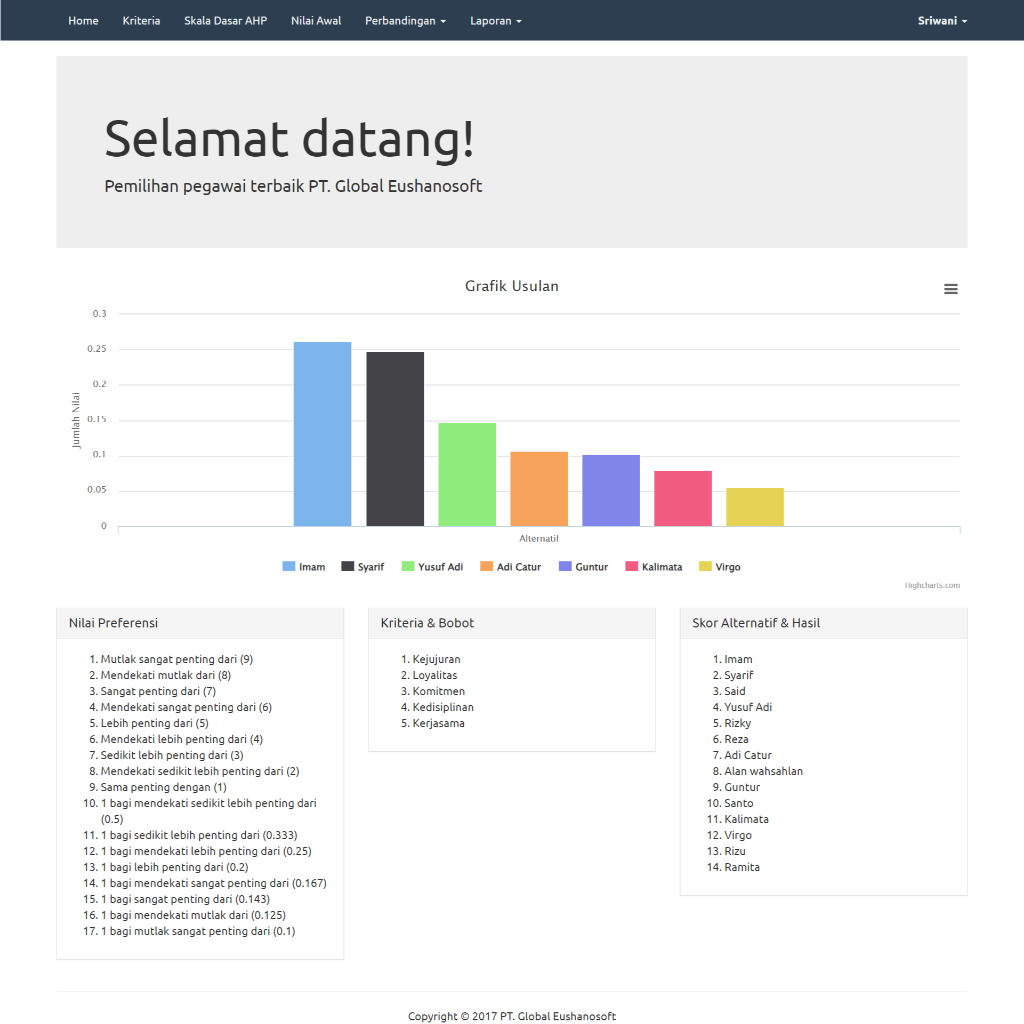
Task: Open the Highcharts chart context menu
Action: pos(950,288)
